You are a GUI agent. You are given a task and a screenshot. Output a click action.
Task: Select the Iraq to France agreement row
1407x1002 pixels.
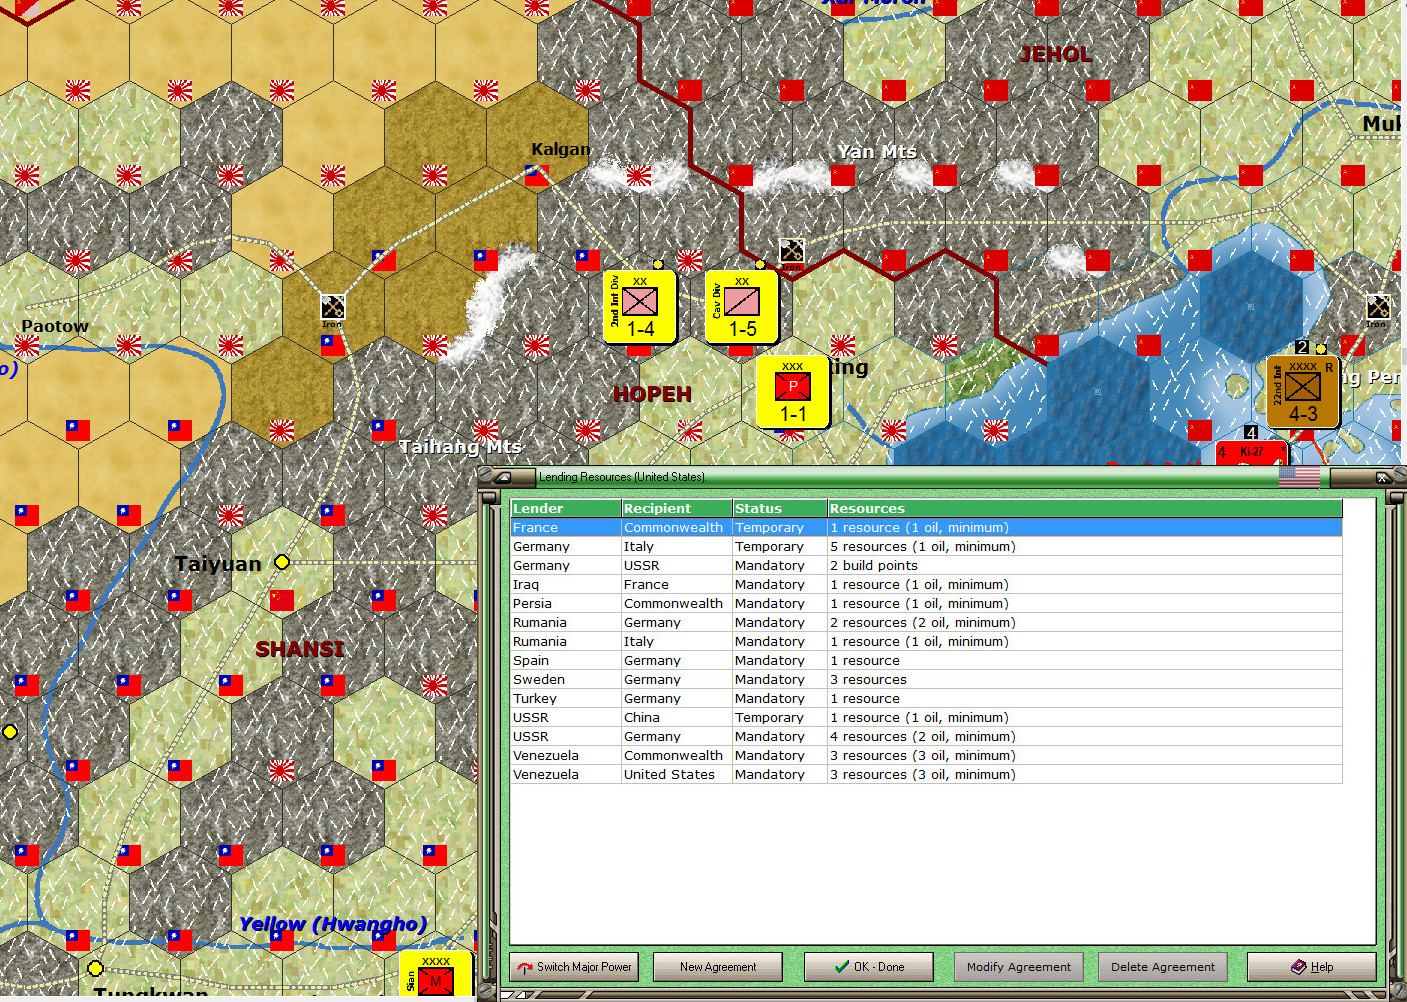tap(926, 584)
